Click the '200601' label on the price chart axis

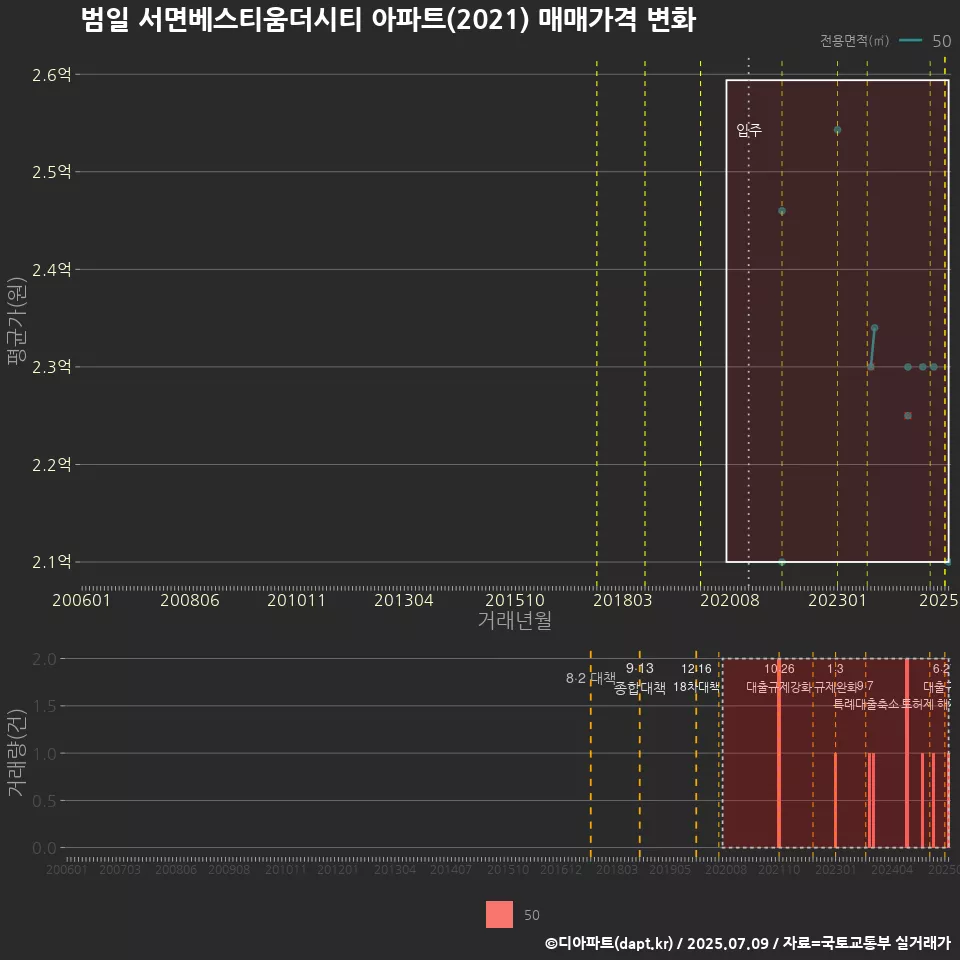click(81, 600)
